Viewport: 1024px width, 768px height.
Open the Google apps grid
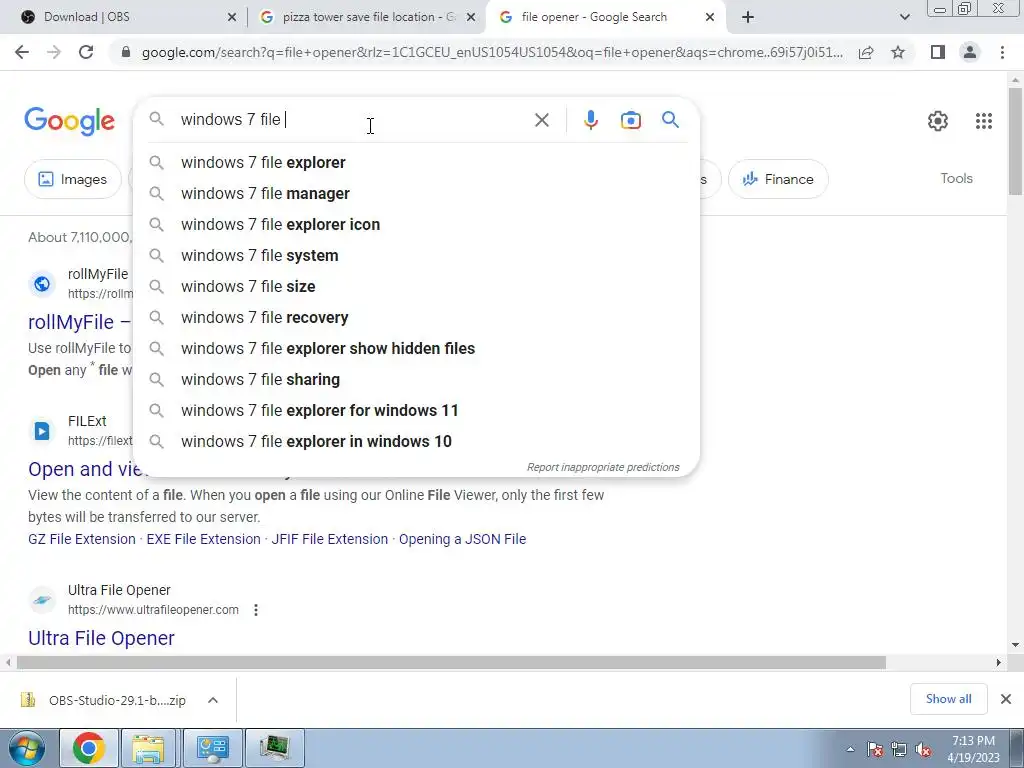coord(984,121)
